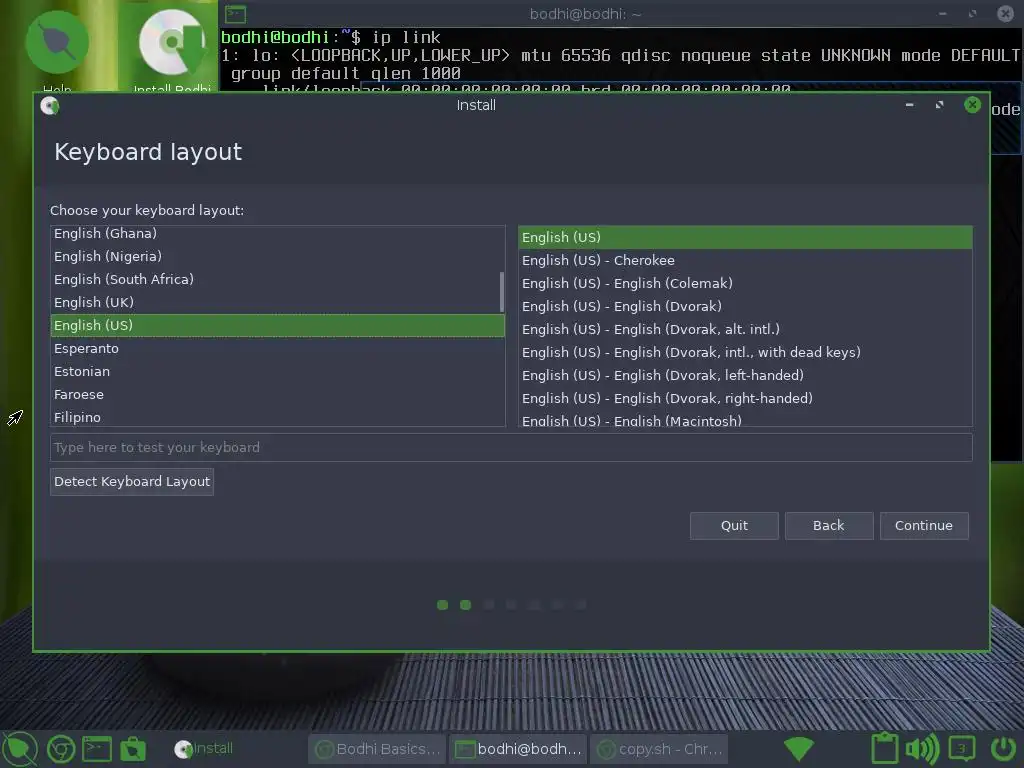The image size is (1024, 768).
Task: Select English (US) variant in right list
Action: click(745, 237)
